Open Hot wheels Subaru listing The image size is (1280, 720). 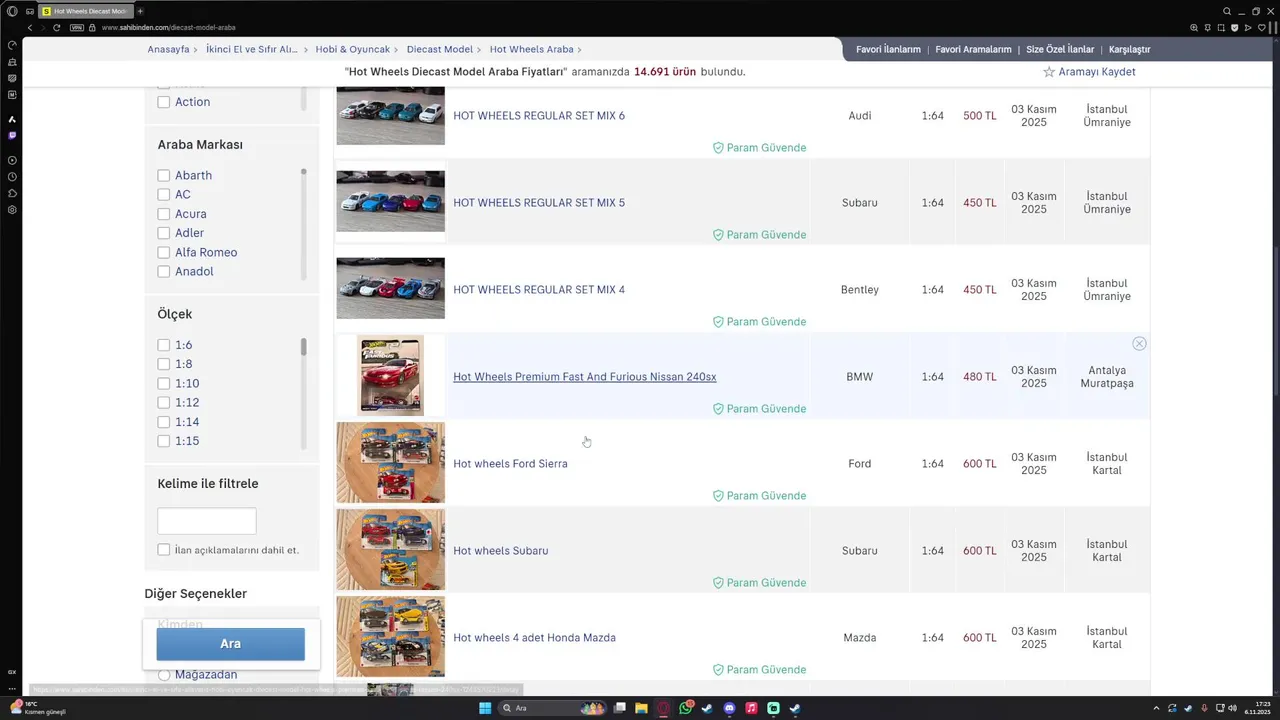coord(501,551)
